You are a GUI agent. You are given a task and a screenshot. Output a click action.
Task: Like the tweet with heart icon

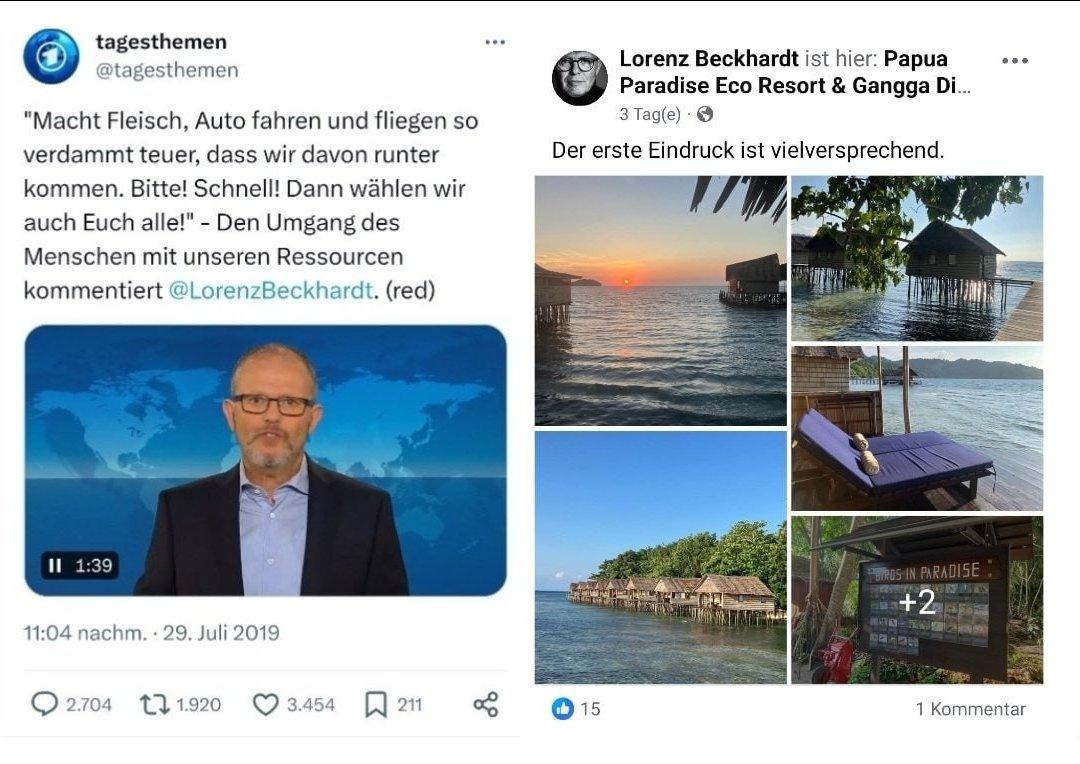[265, 705]
